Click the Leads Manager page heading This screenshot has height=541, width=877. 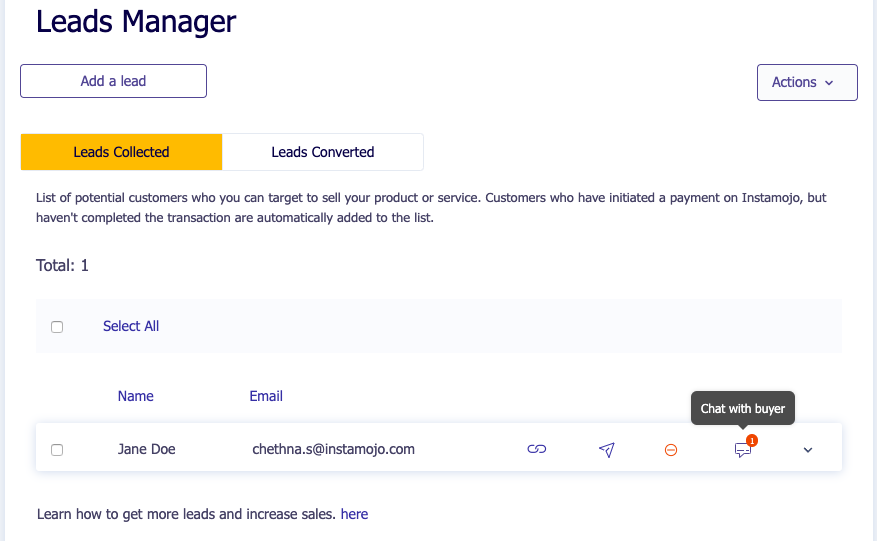[136, 21]
